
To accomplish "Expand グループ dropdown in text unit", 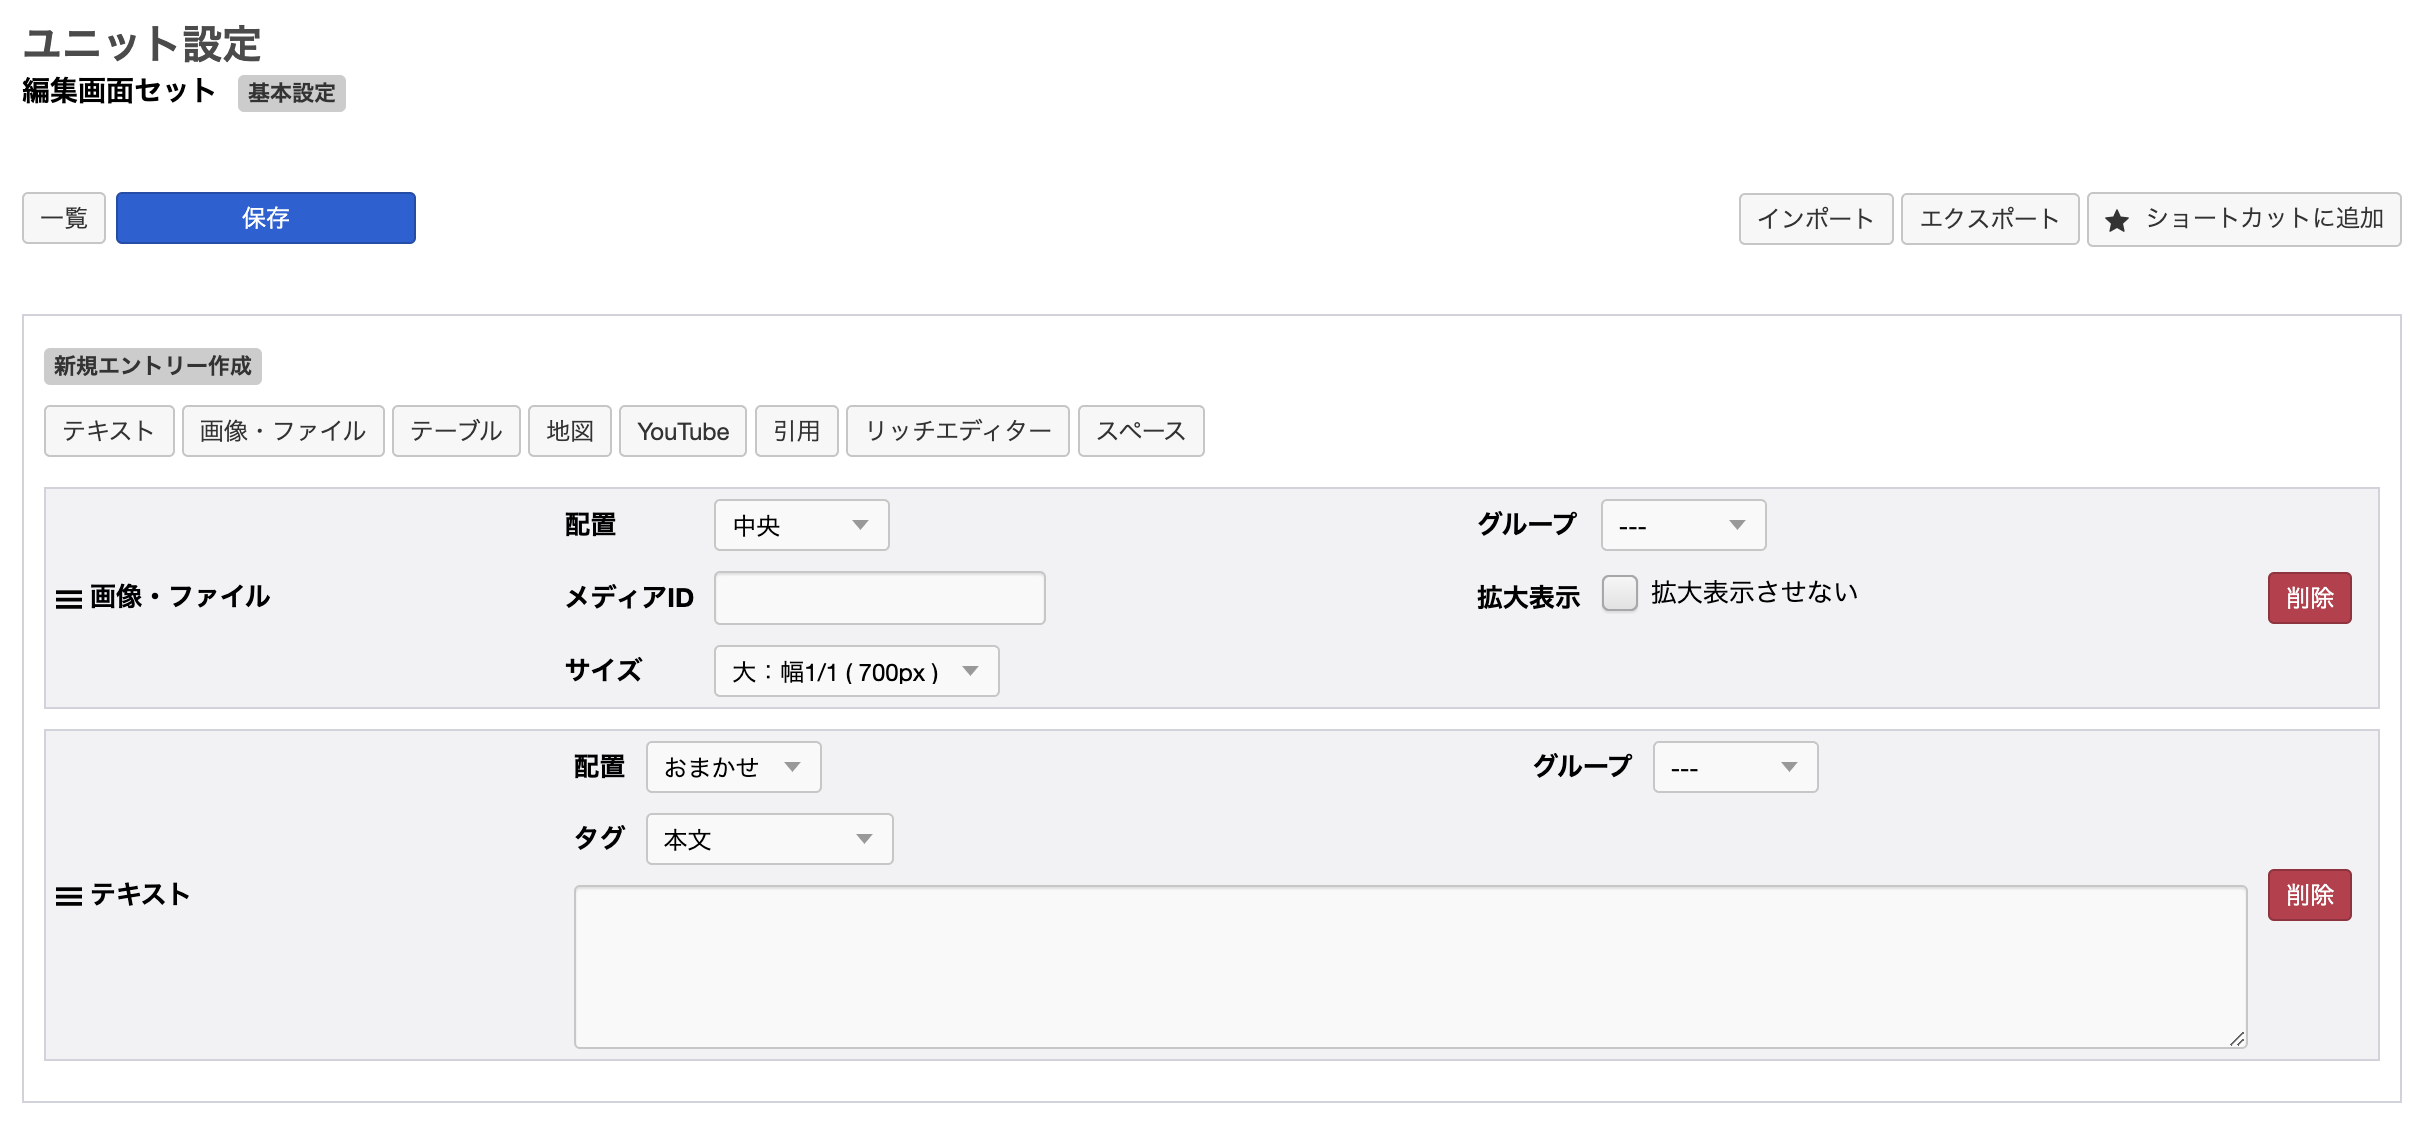I will tap(1735, 767).
